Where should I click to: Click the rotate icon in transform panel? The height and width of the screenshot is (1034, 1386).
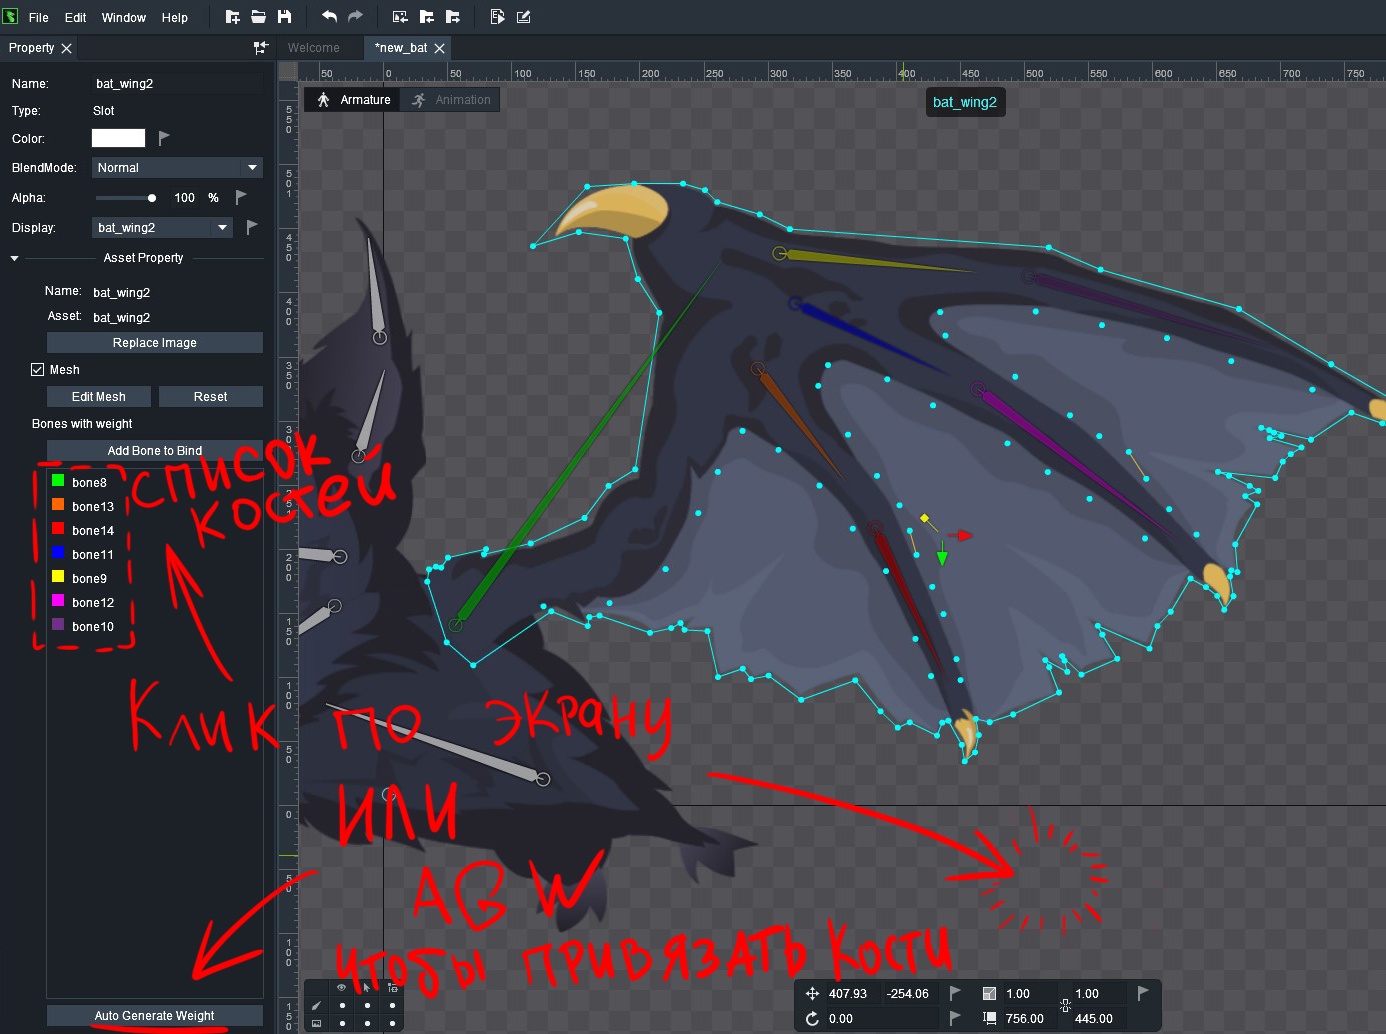[812, 1018]
